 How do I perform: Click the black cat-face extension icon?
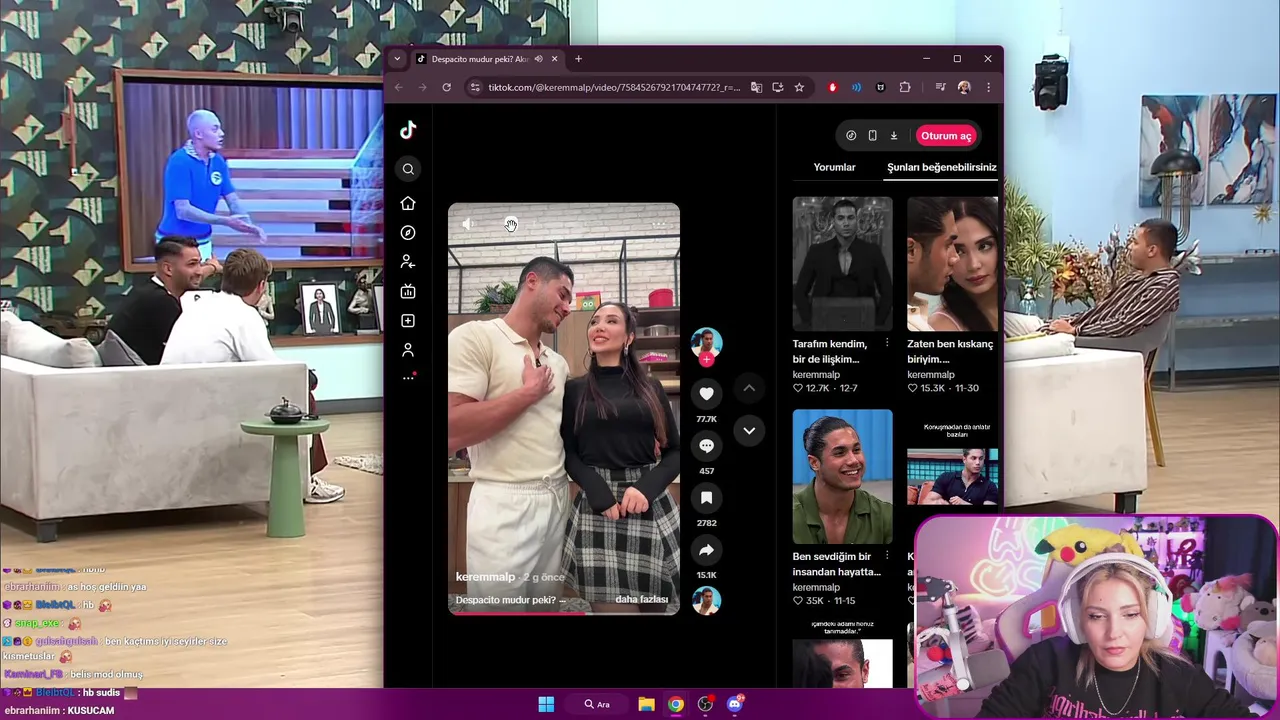pos(880,87)
